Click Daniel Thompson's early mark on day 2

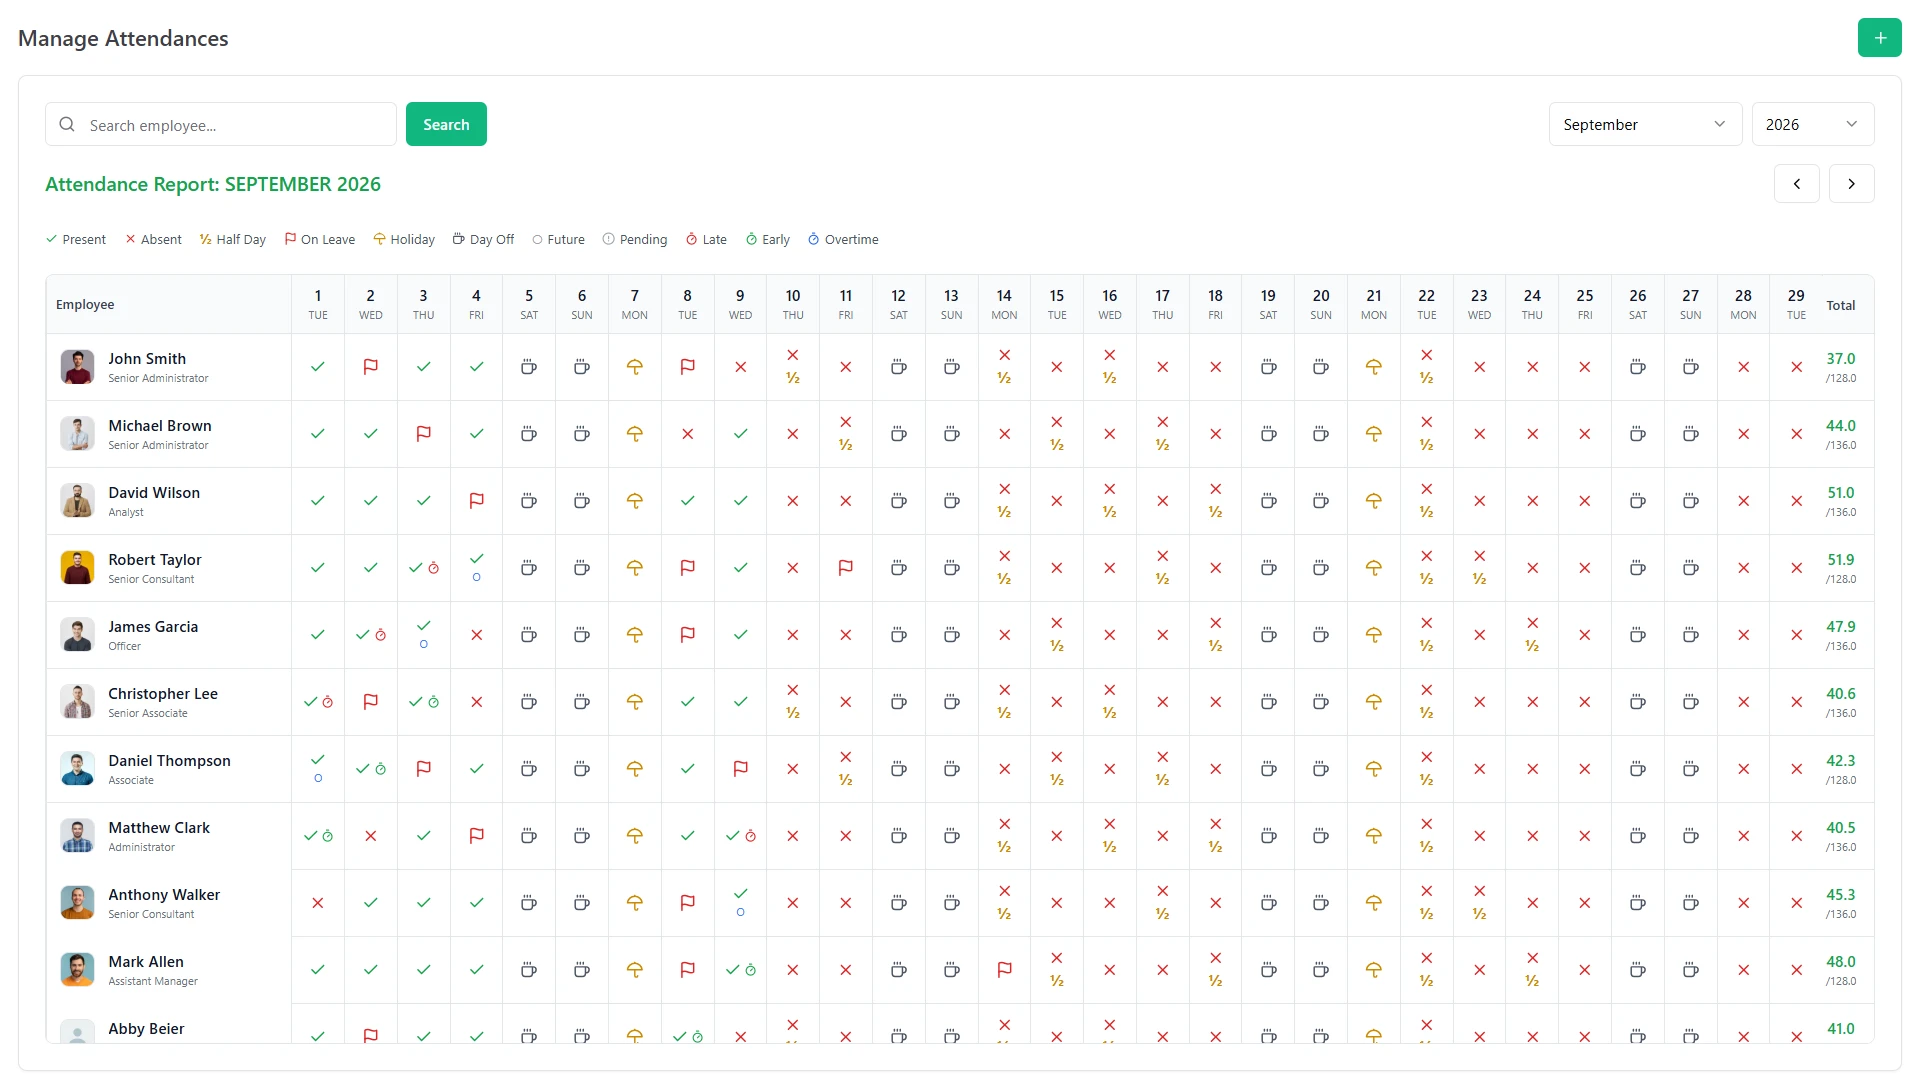[381, 769]
